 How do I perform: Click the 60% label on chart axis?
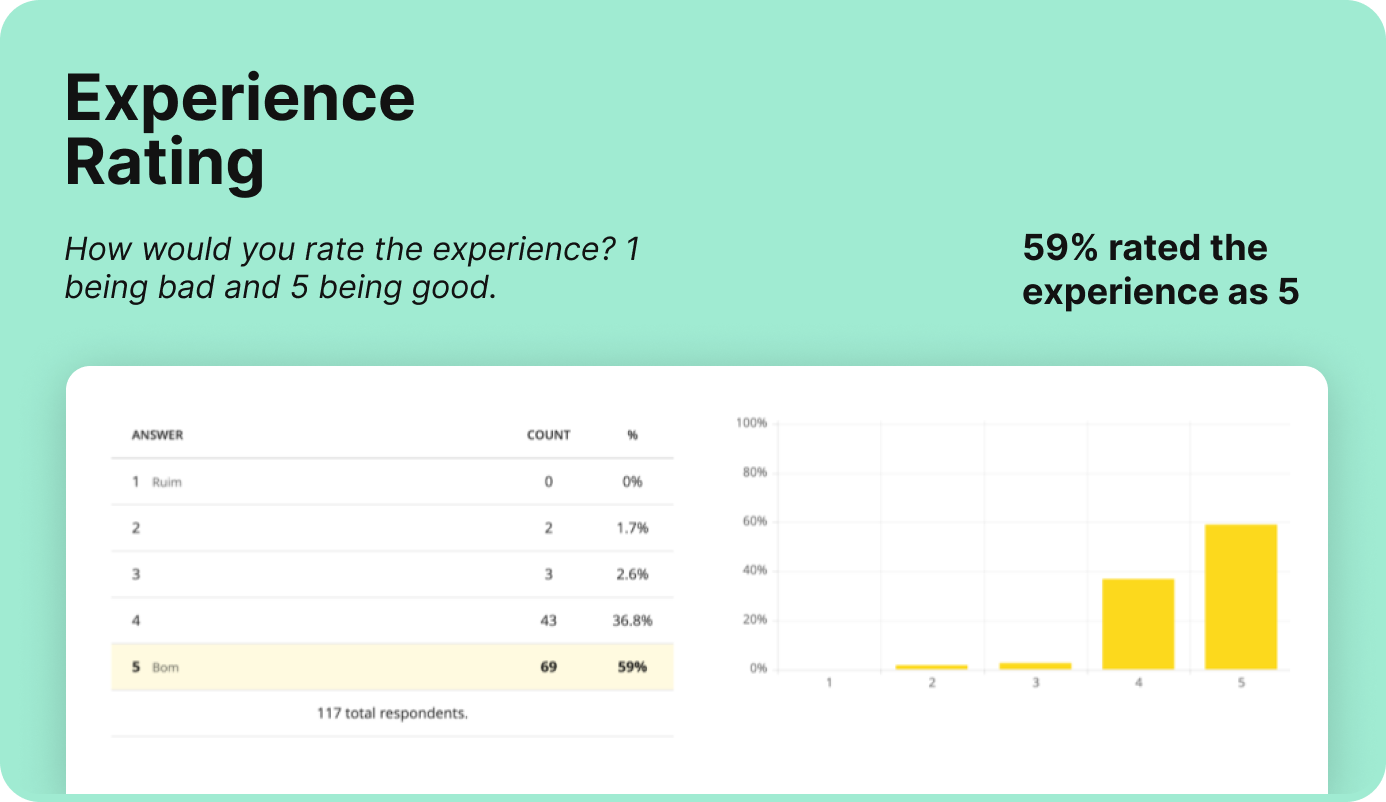point(753,522)
